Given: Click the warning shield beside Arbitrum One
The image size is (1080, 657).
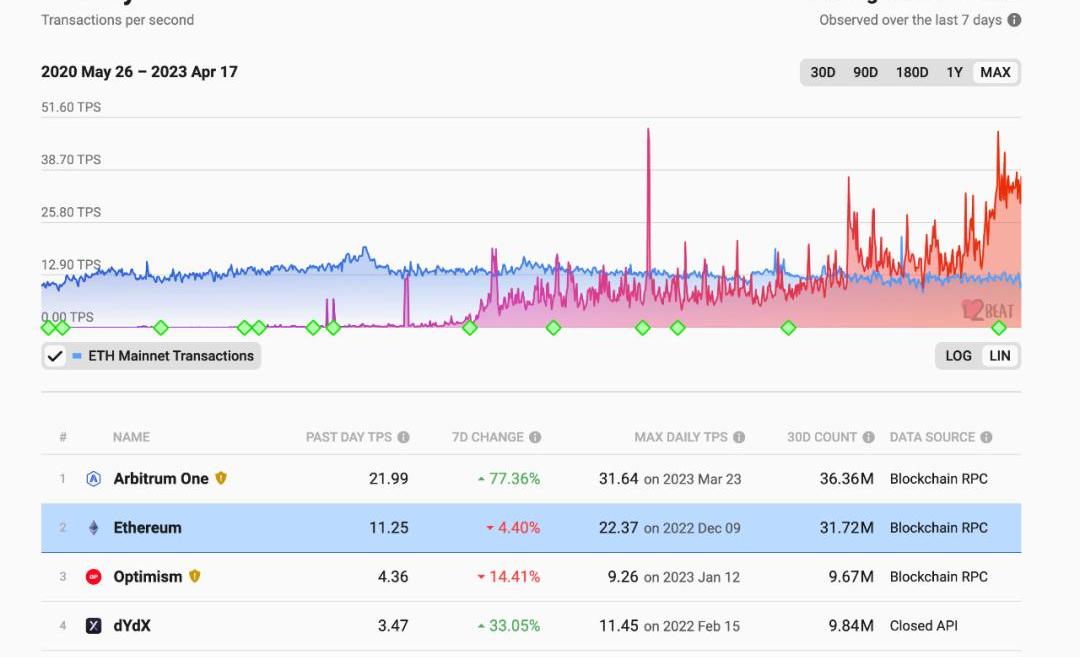Looking at the screenshot, I should click(x=221, y=478).
